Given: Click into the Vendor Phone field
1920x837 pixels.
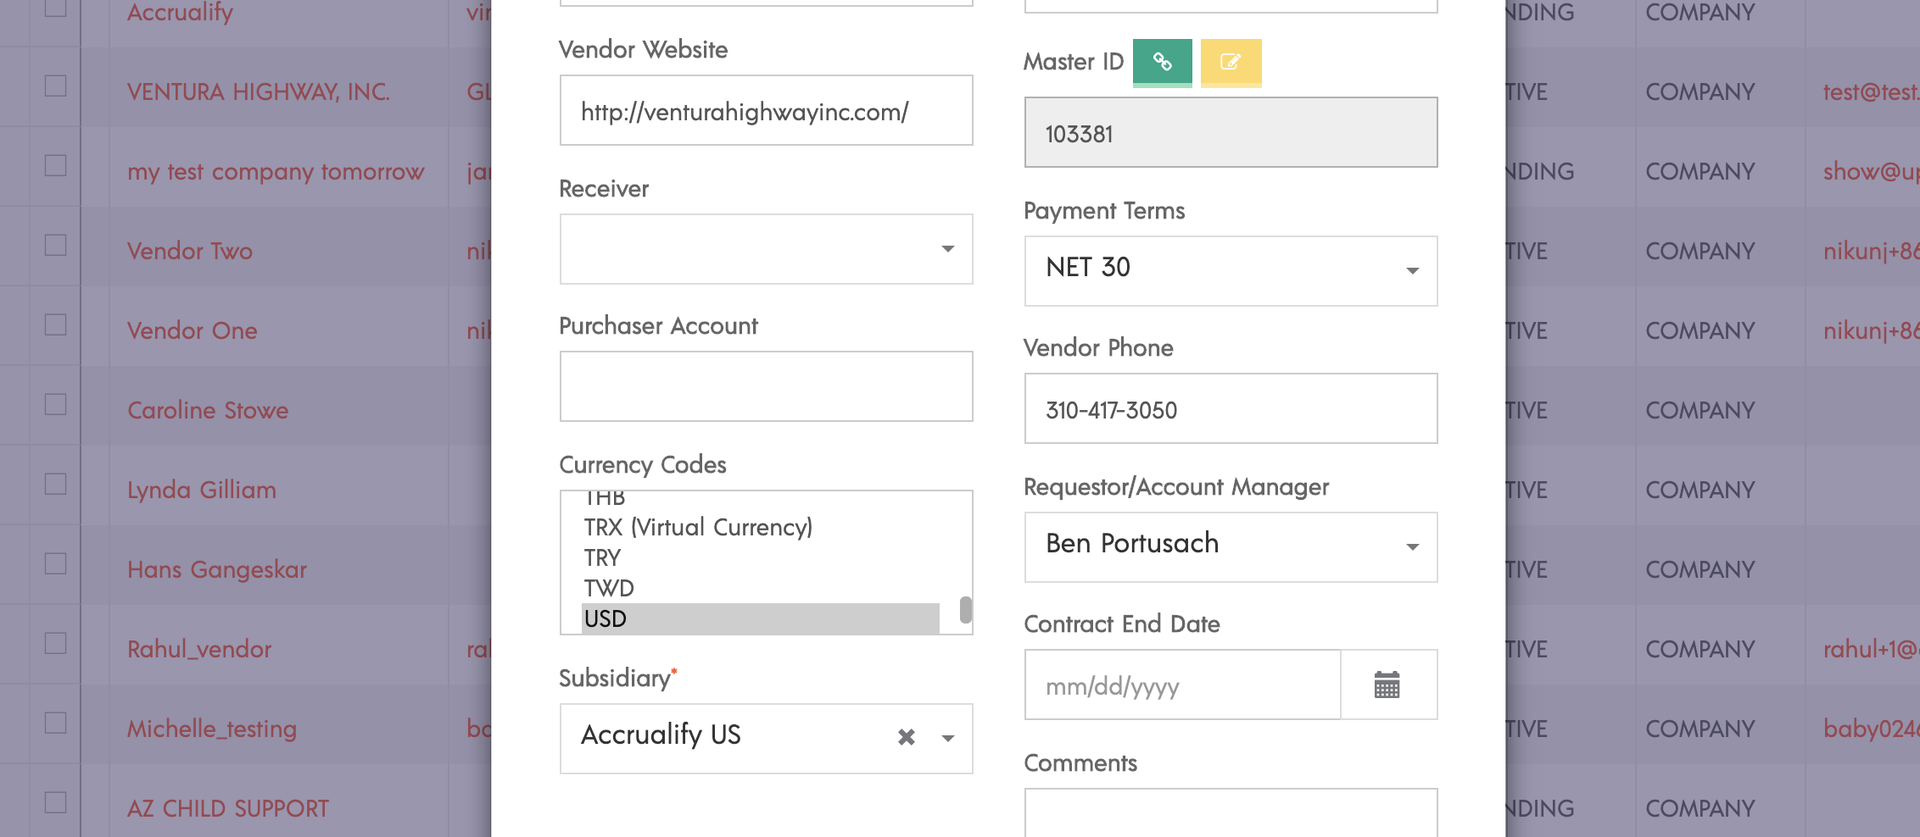Looking at the screenshot, I should 1231,409.
